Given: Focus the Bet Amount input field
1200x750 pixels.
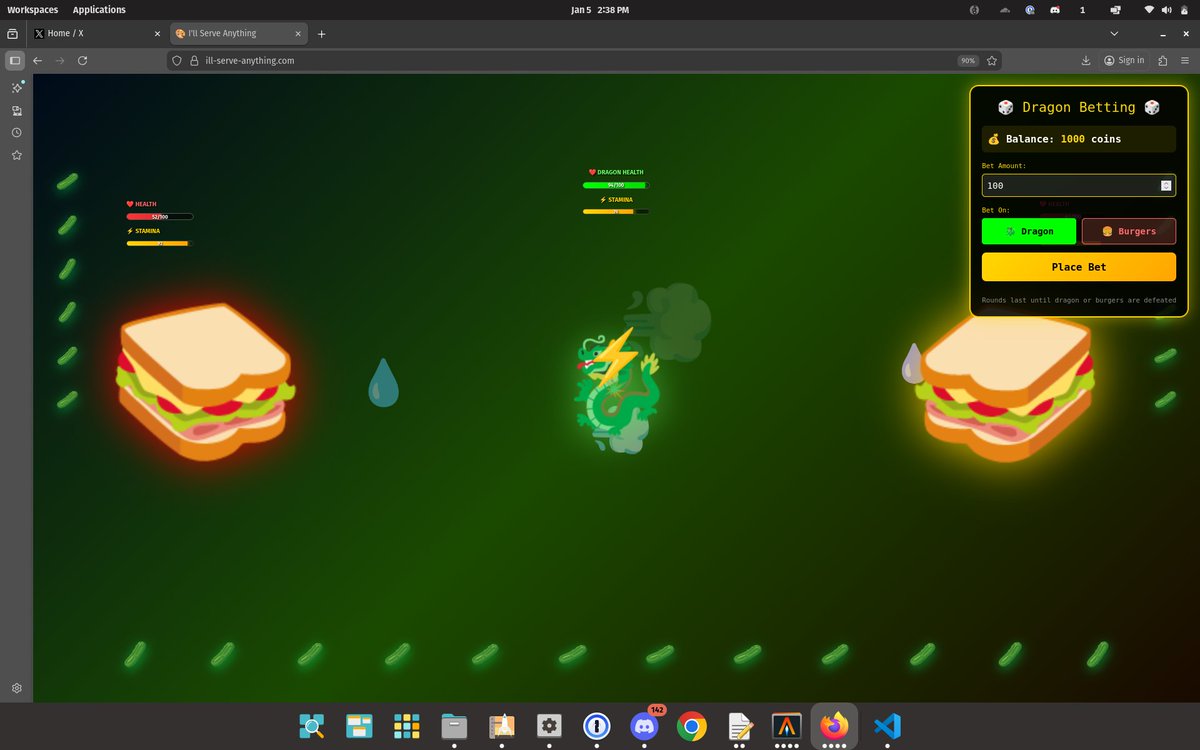Looking at the screenshot, I should click(x=1078, y=185).
